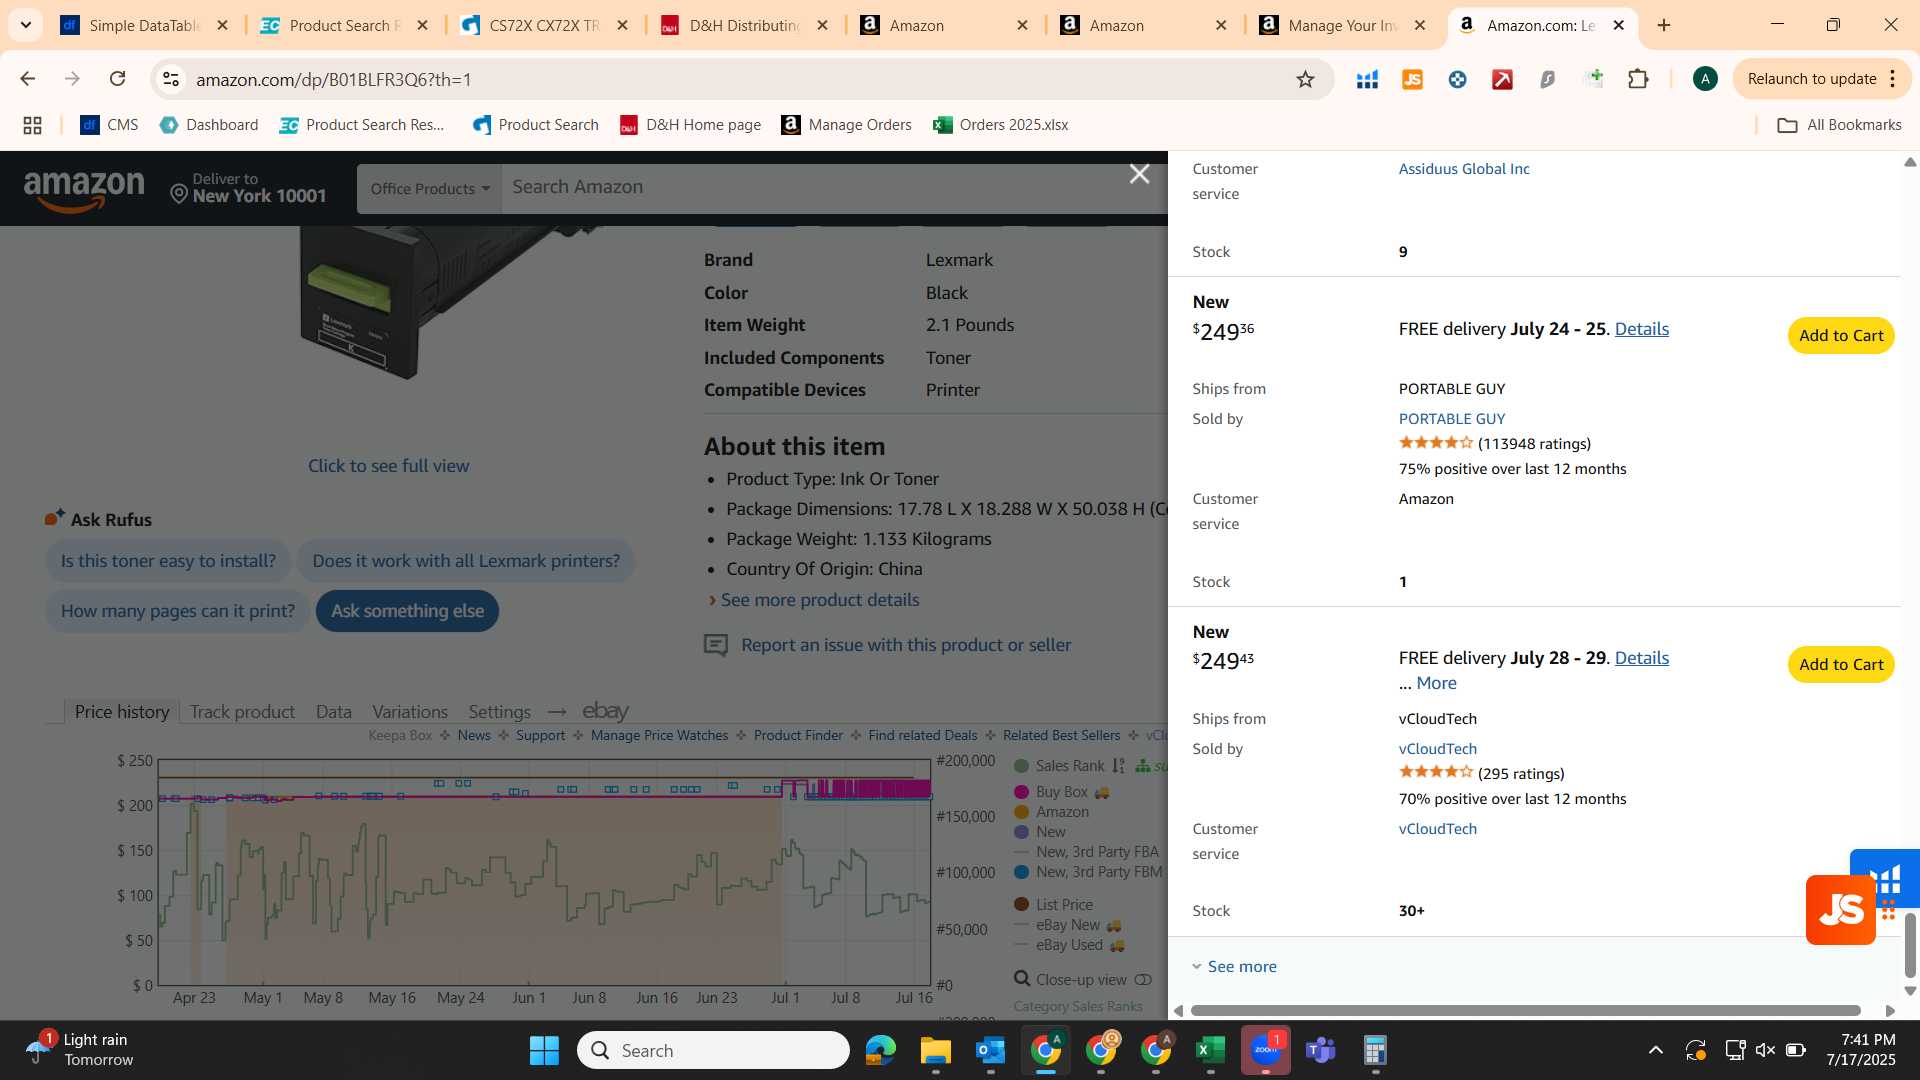This screenshot has width=1920, height=1080.
Task: Click the offers panel horizontal scrollbar
Action: coord(1525,1011)
